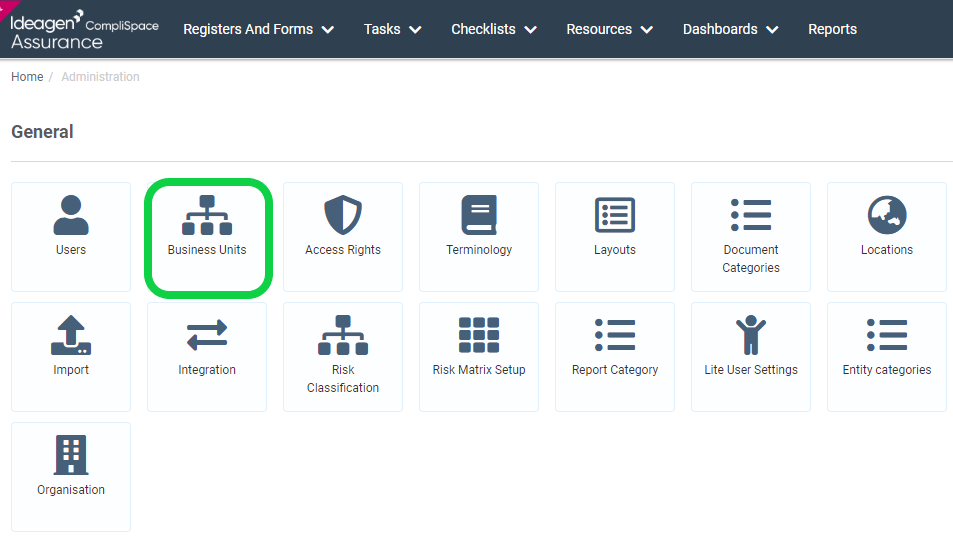The image size is (953, 539).
Task: Click the Report Category label text
Action: [614, 369]
